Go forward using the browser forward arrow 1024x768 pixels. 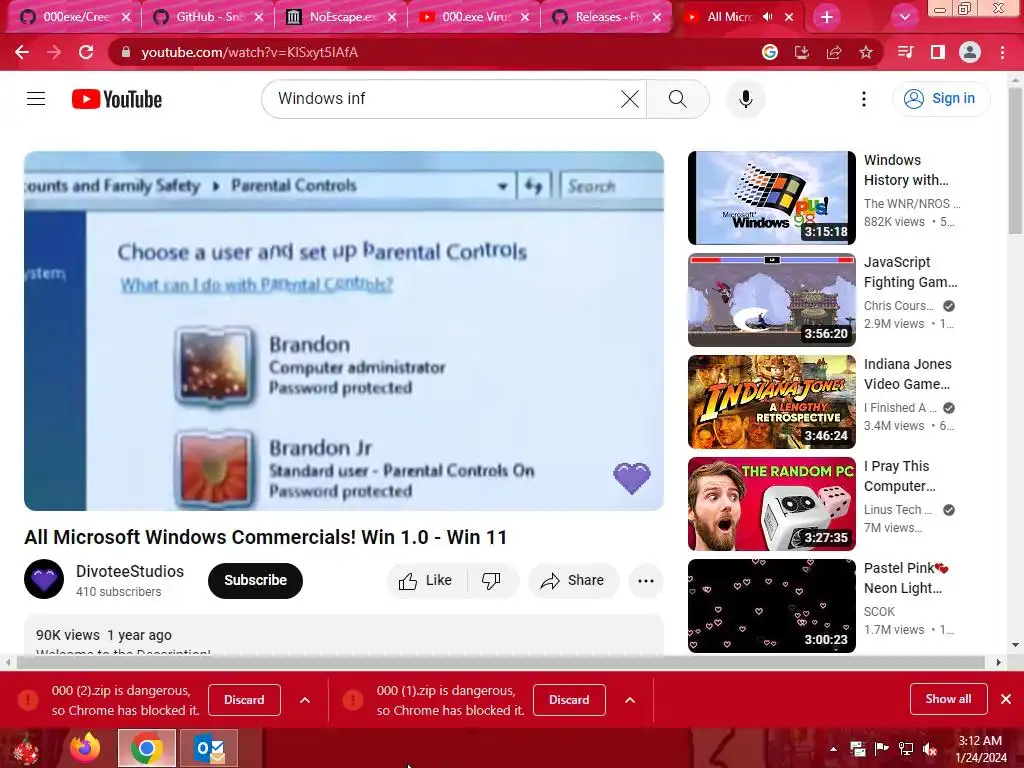point(54,52)
